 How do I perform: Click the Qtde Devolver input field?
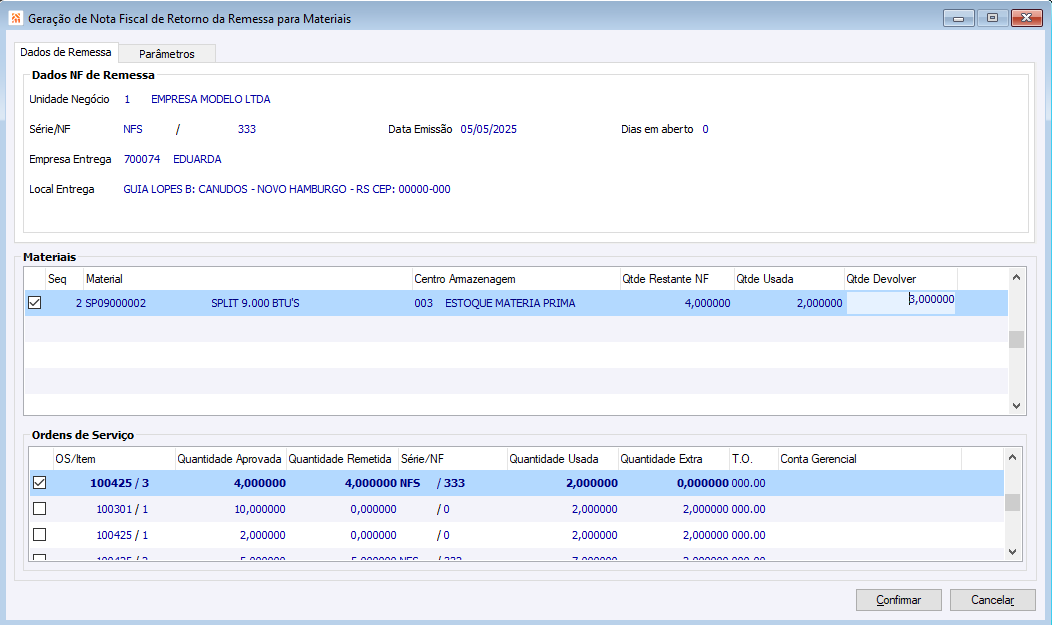point(901,303)
